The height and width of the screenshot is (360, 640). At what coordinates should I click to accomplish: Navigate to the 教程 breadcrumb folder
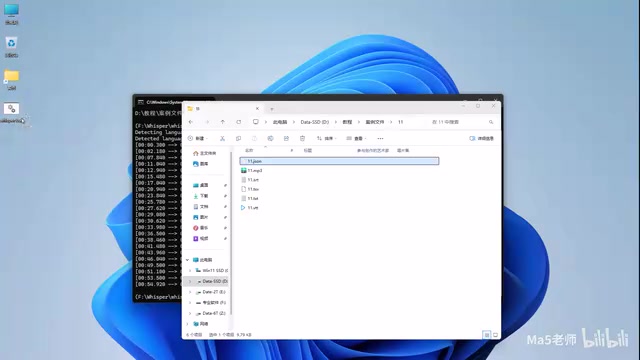(x=347, y=122)
